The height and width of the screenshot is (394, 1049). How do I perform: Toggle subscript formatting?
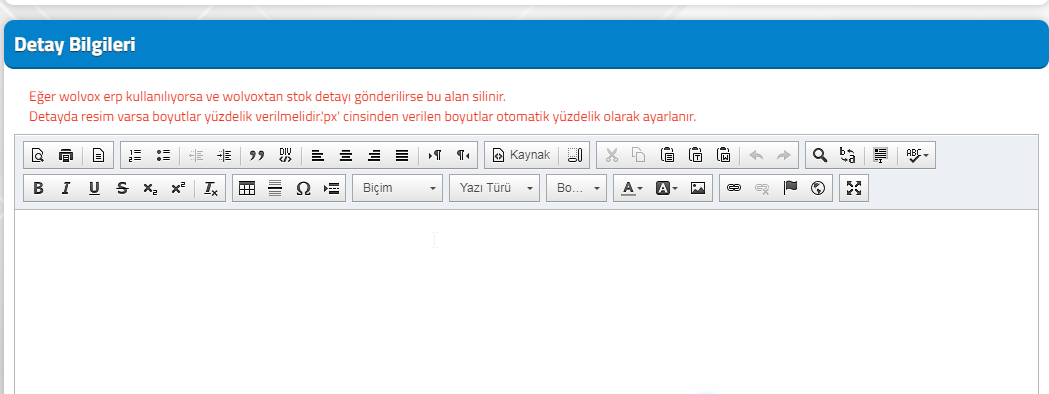pyautogui.click(x=150, y=189)
